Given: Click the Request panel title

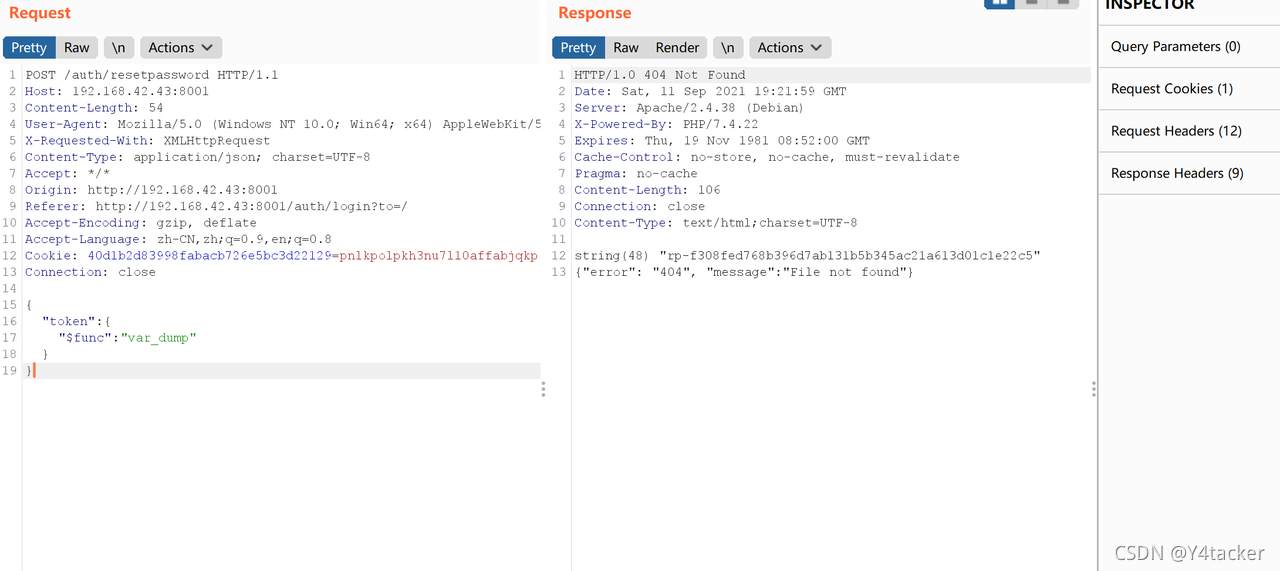Looking at the screenshot, I should tap(40, 13).
